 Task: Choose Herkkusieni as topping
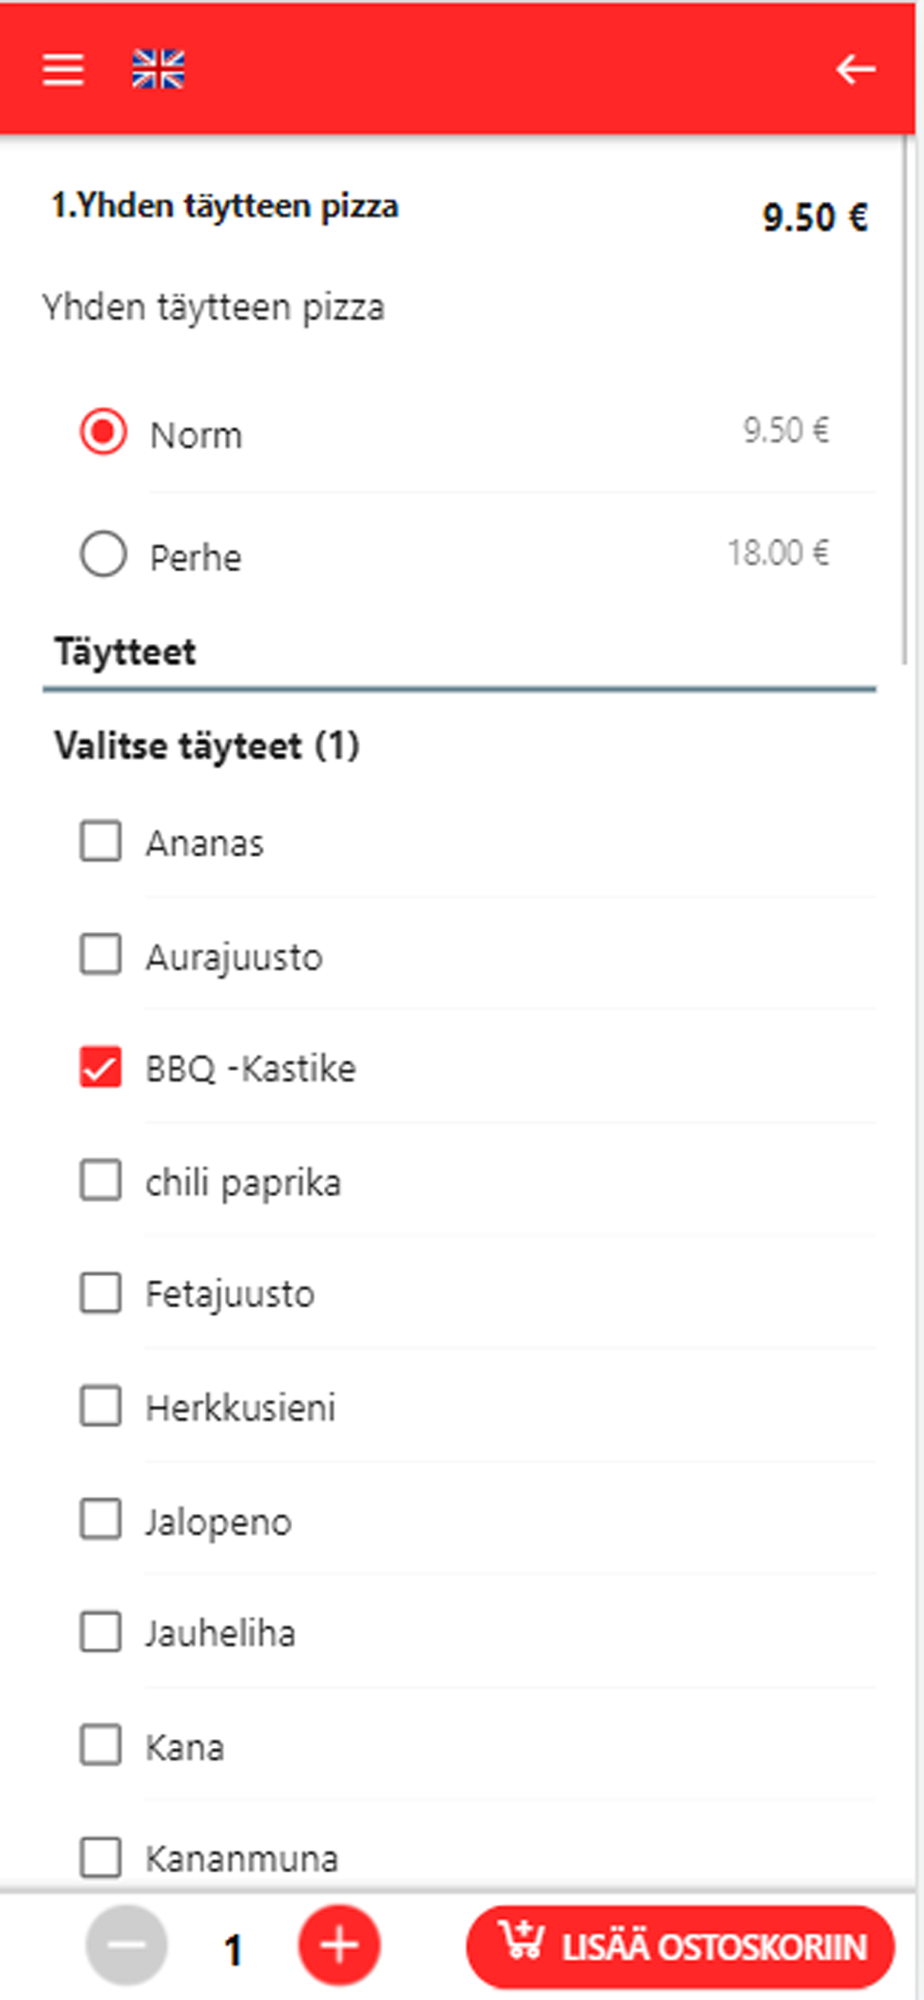pos(101,1407)
